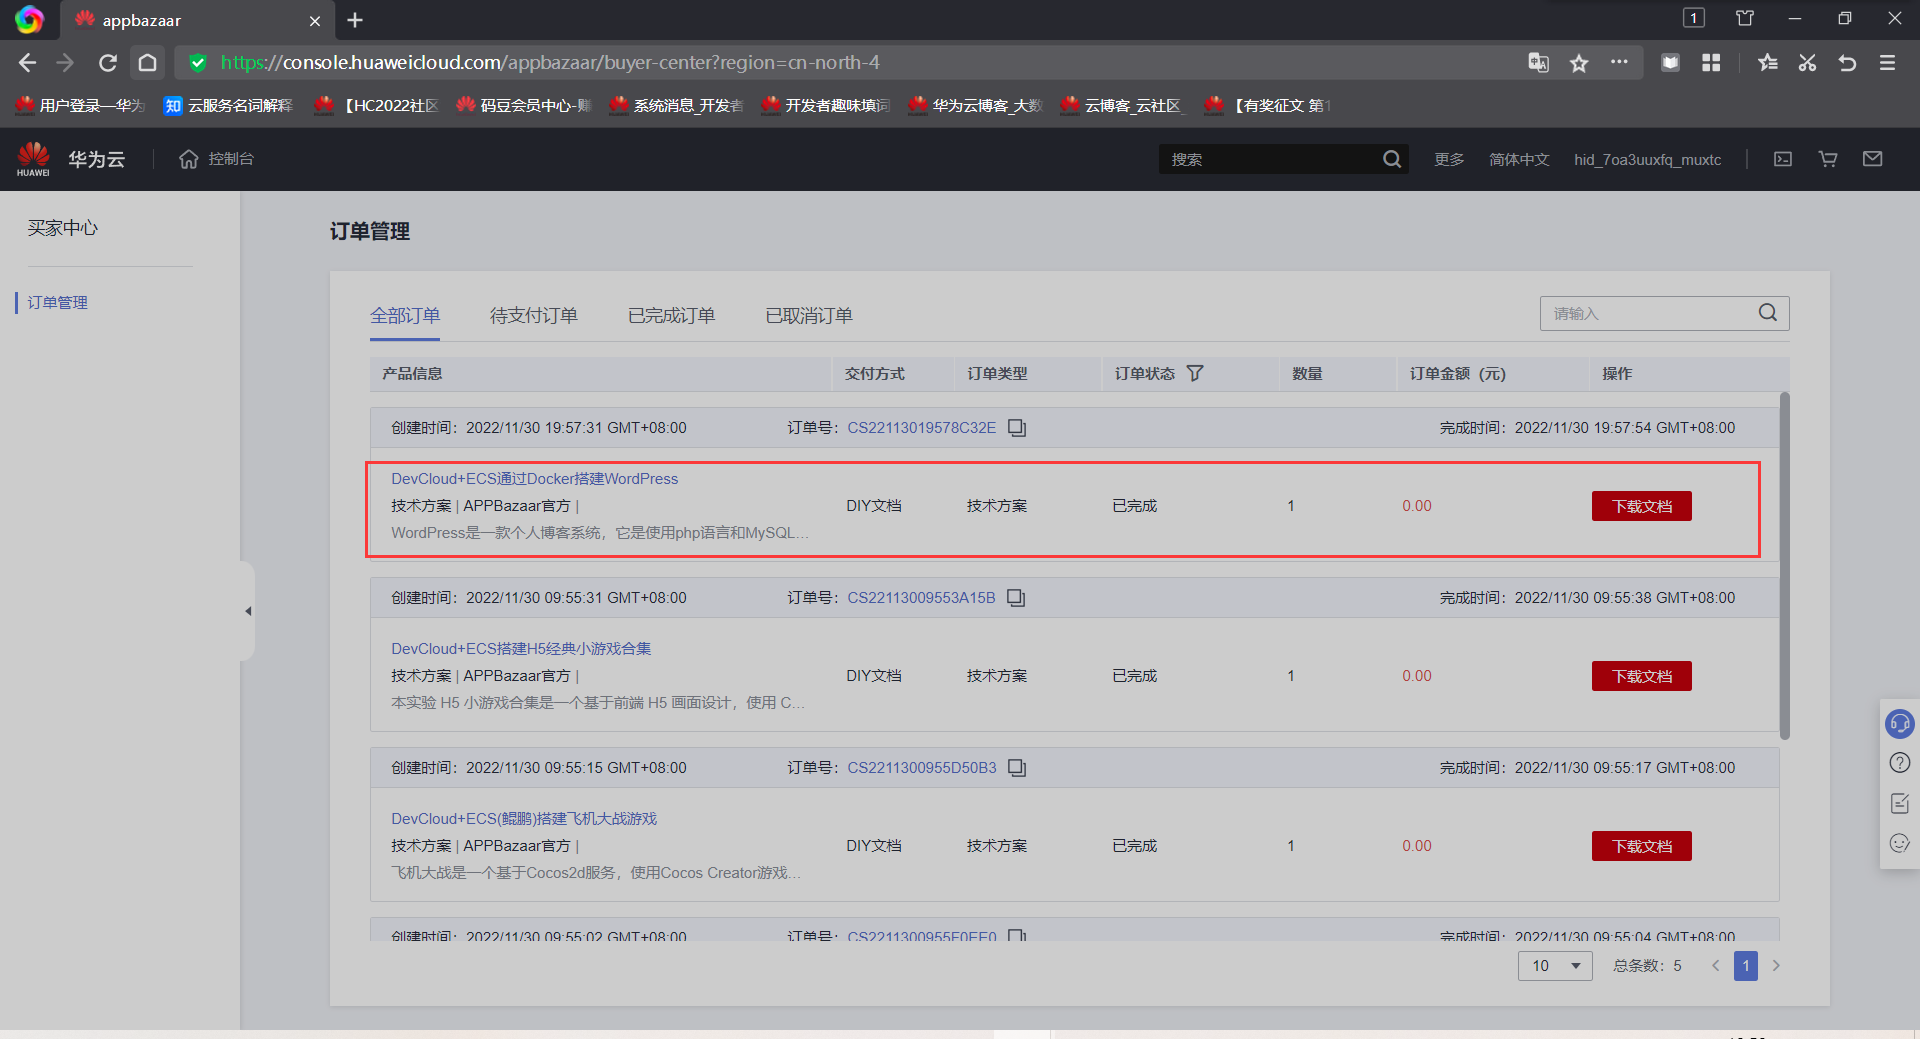The width and height of the screenshot is (1920, 1039).
Task: Go to the browser home page icon
Action: click(x=148, y=63)
